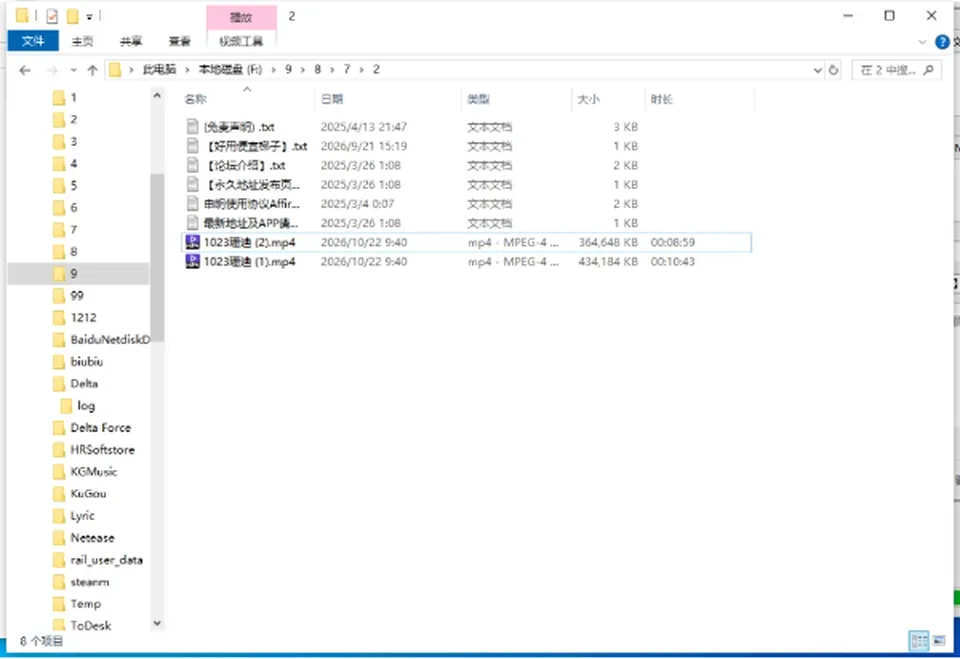
Task: Click the Properties icon in the quick access toolbar
Action: 52,16
